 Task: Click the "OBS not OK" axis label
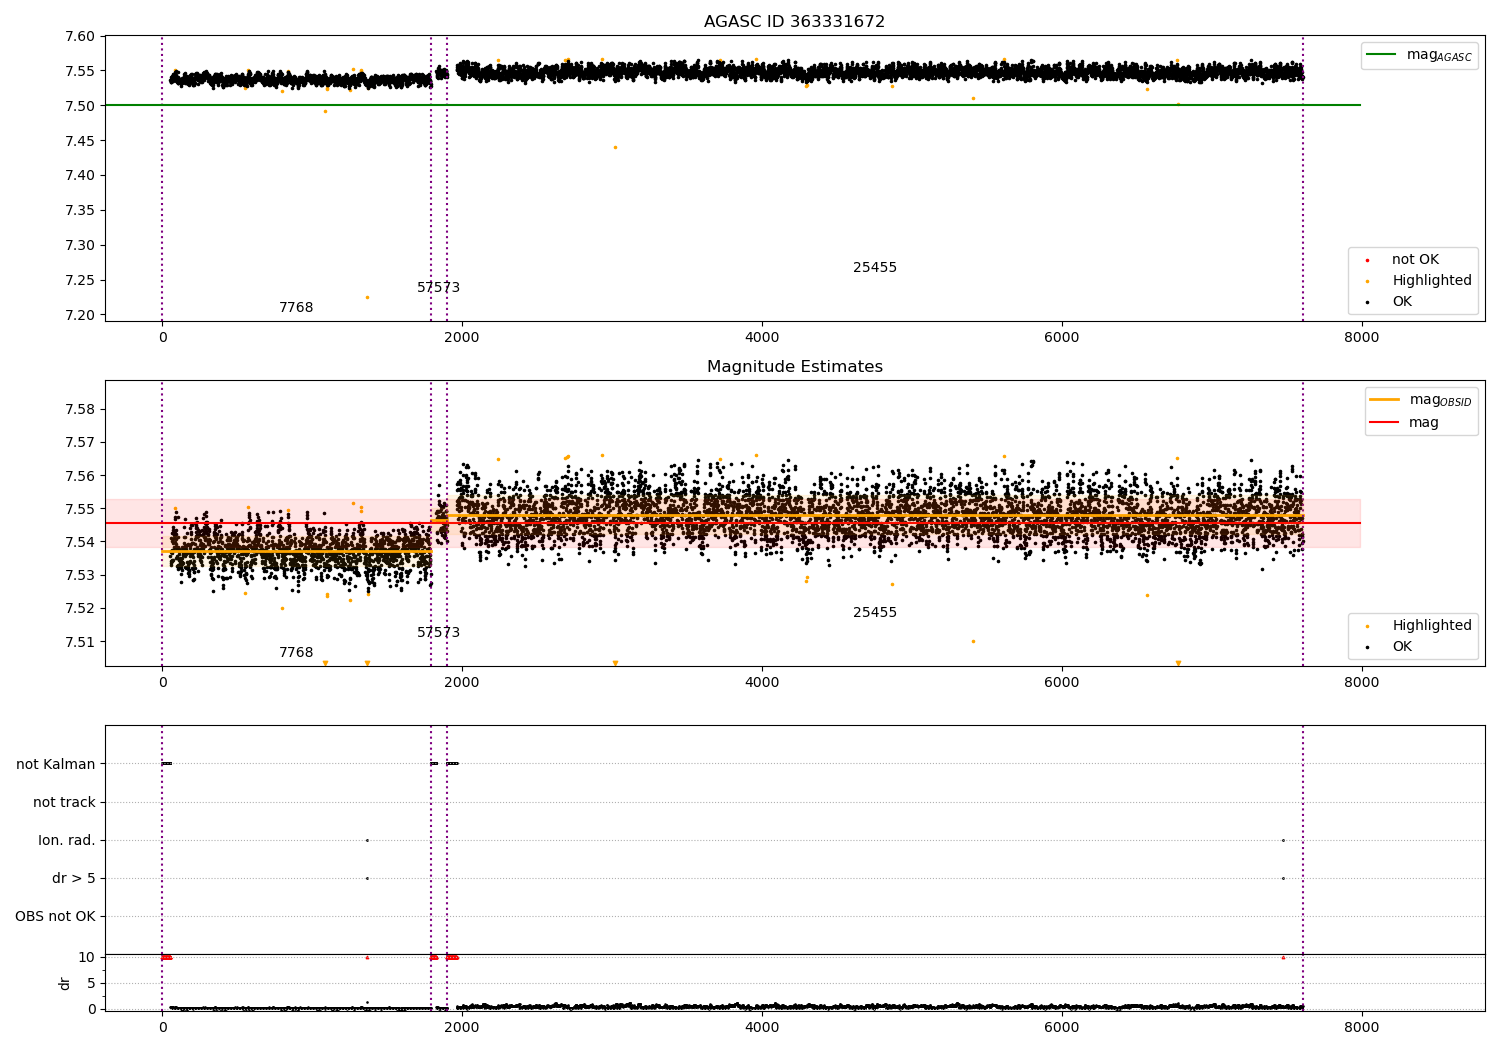(x=56, y=917)
